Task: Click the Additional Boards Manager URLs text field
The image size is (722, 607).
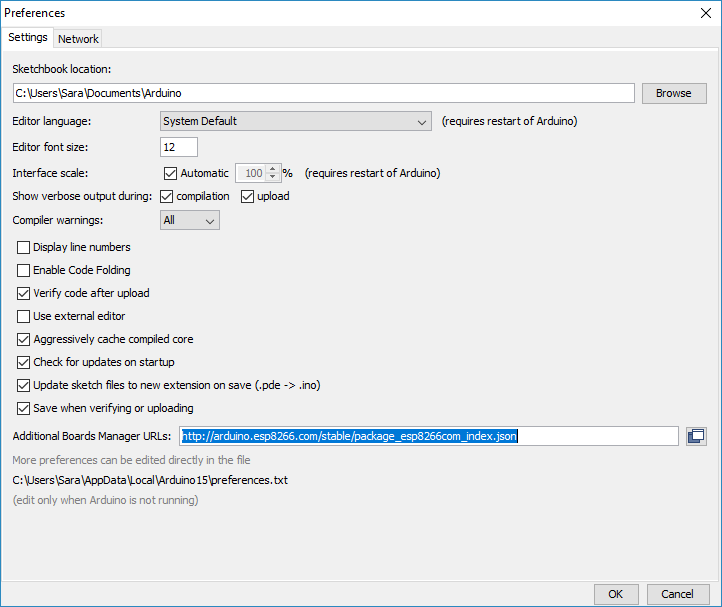Action: 428,436
